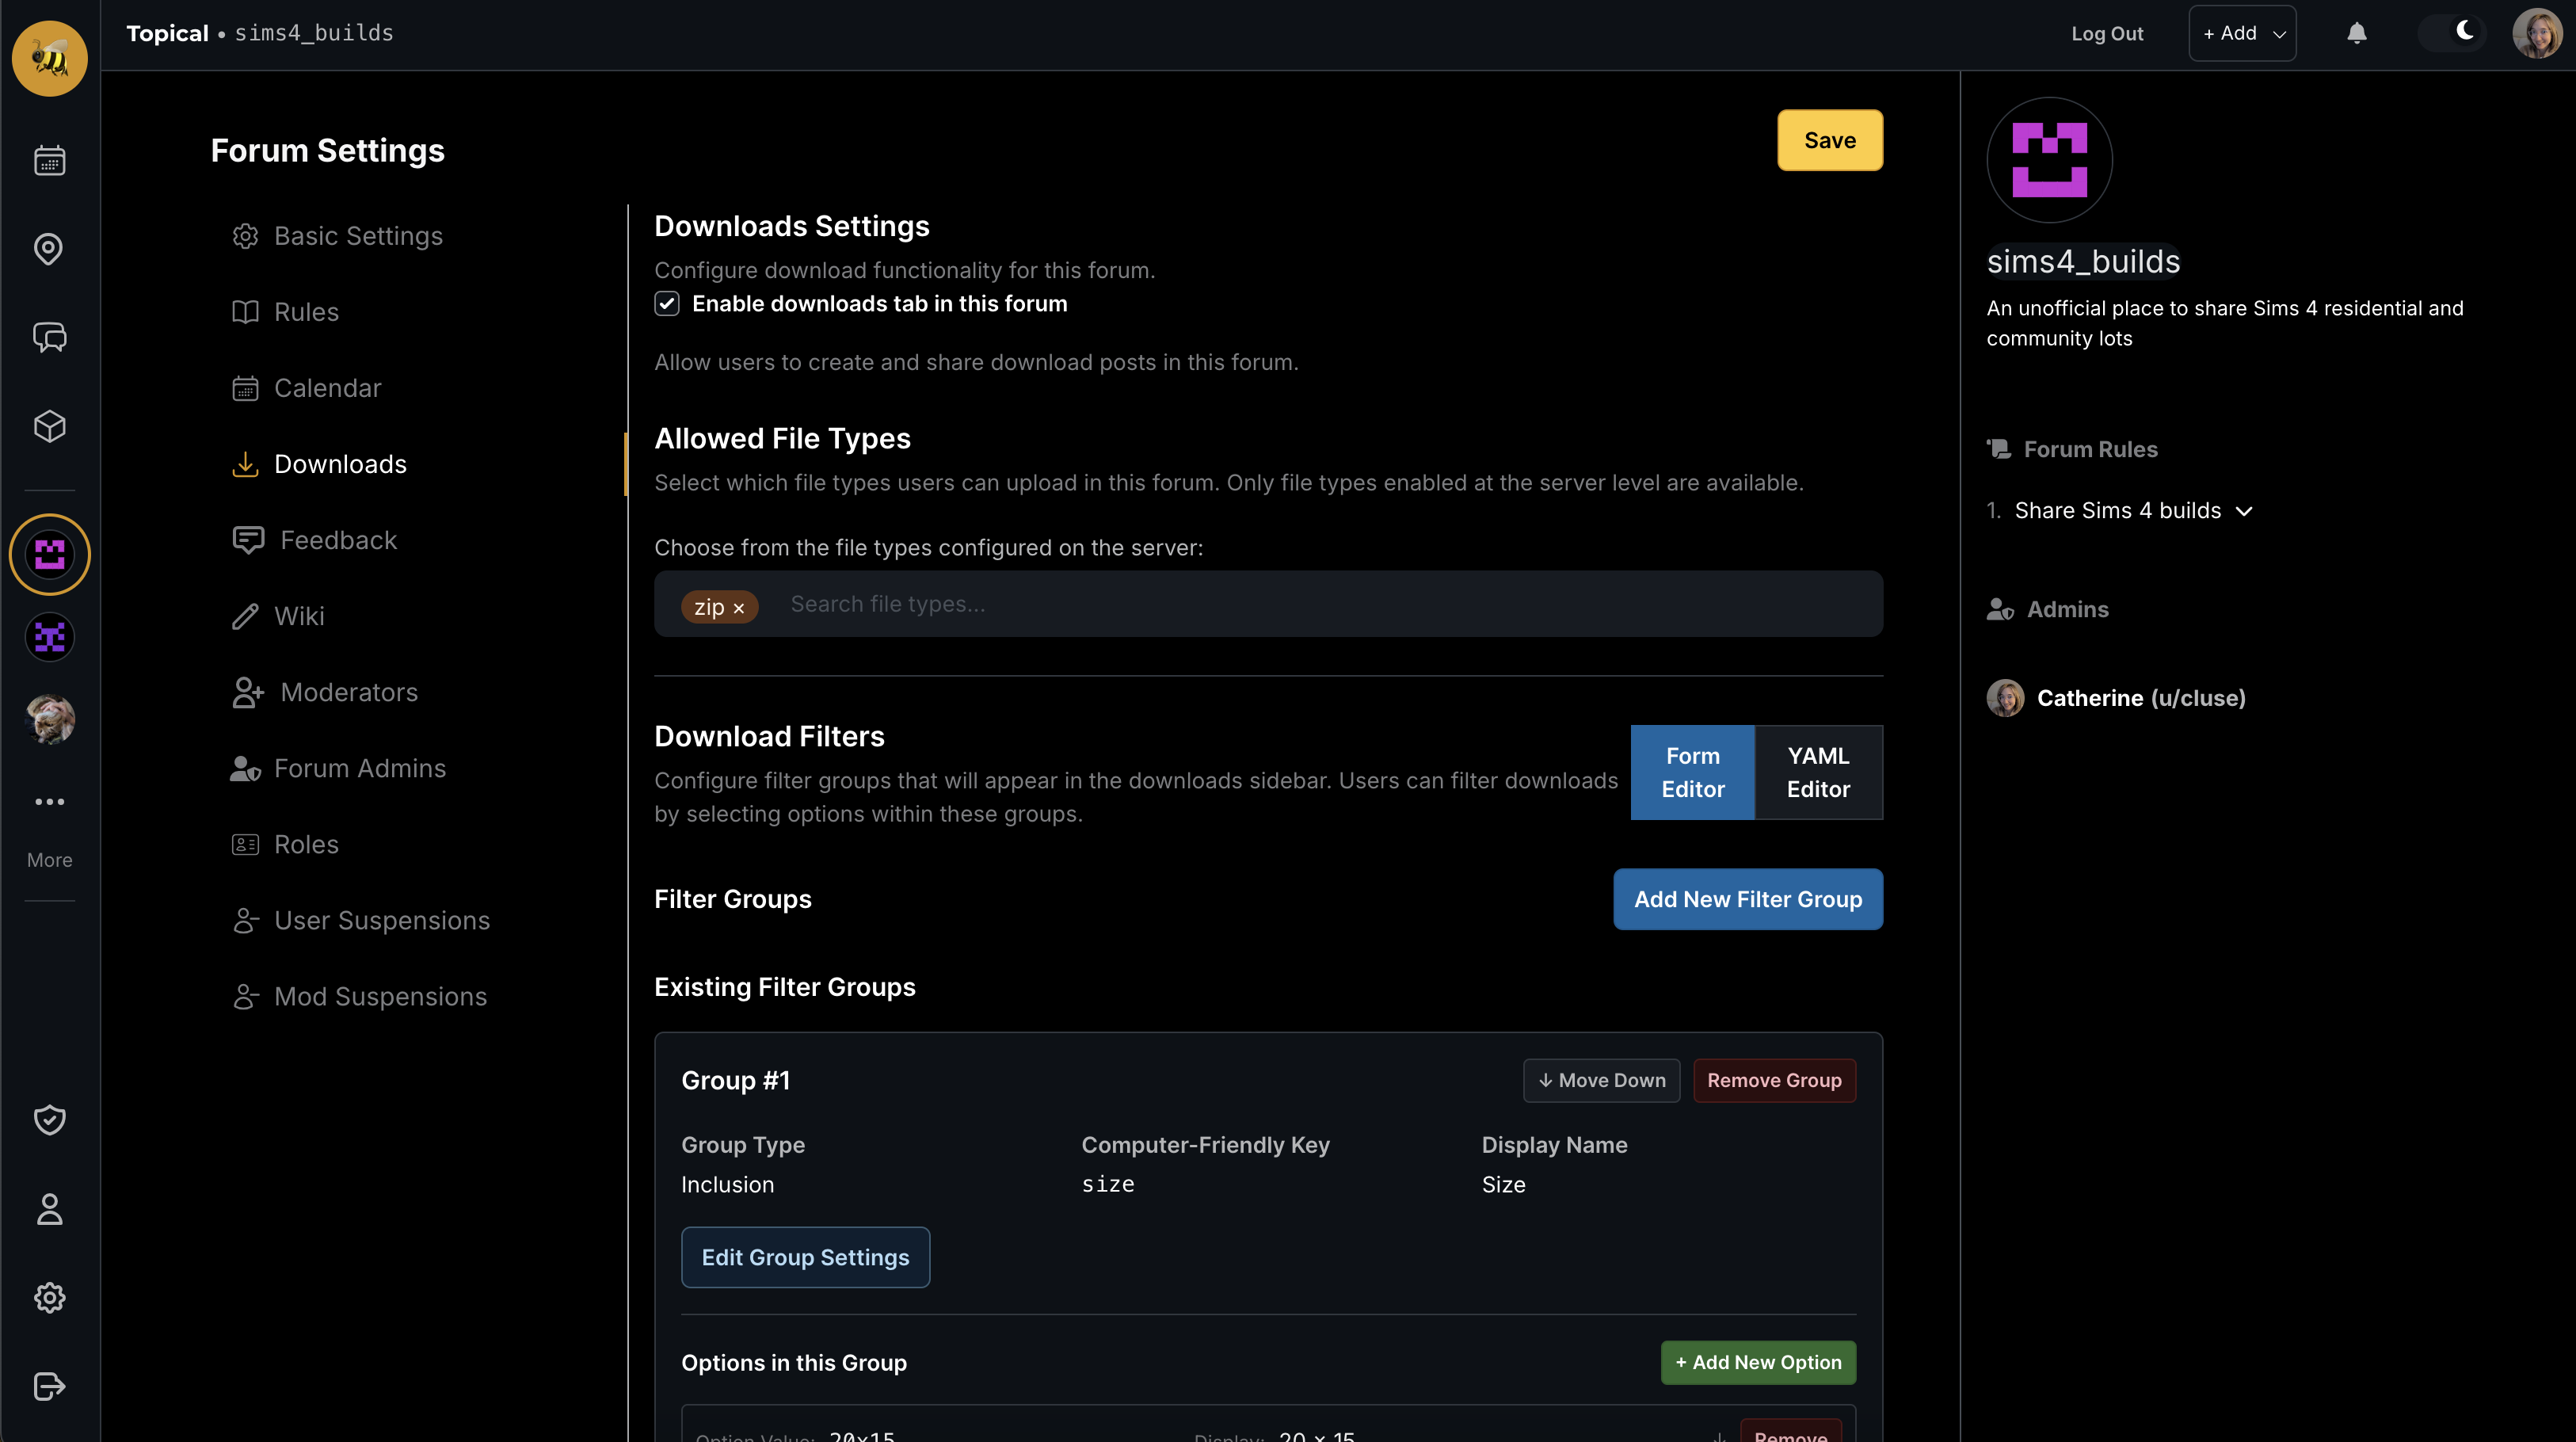Screen dimensions: 2576x1442
Task: Uncheck Enable downloads tab in this forum
Action: point(667,304)
